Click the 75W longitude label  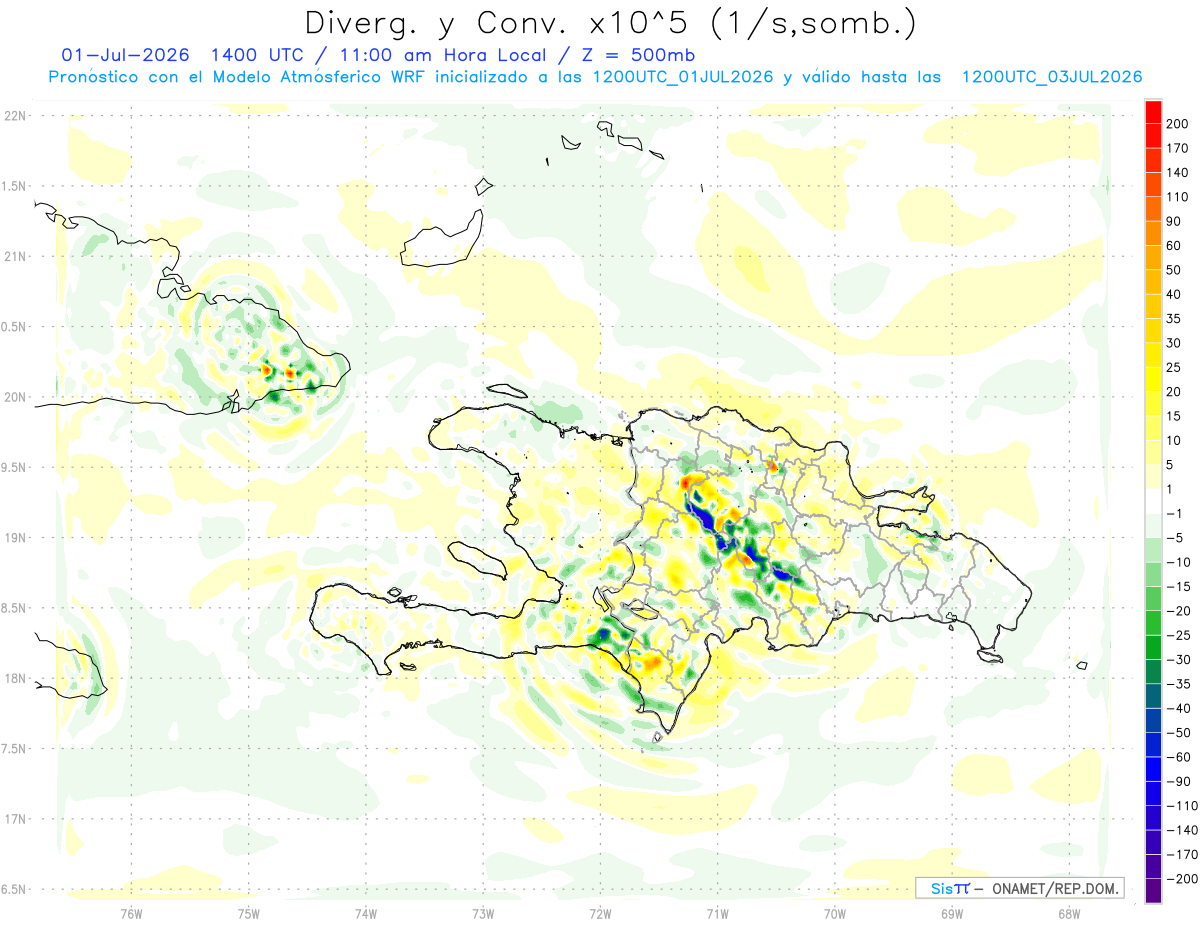point(249,913)
